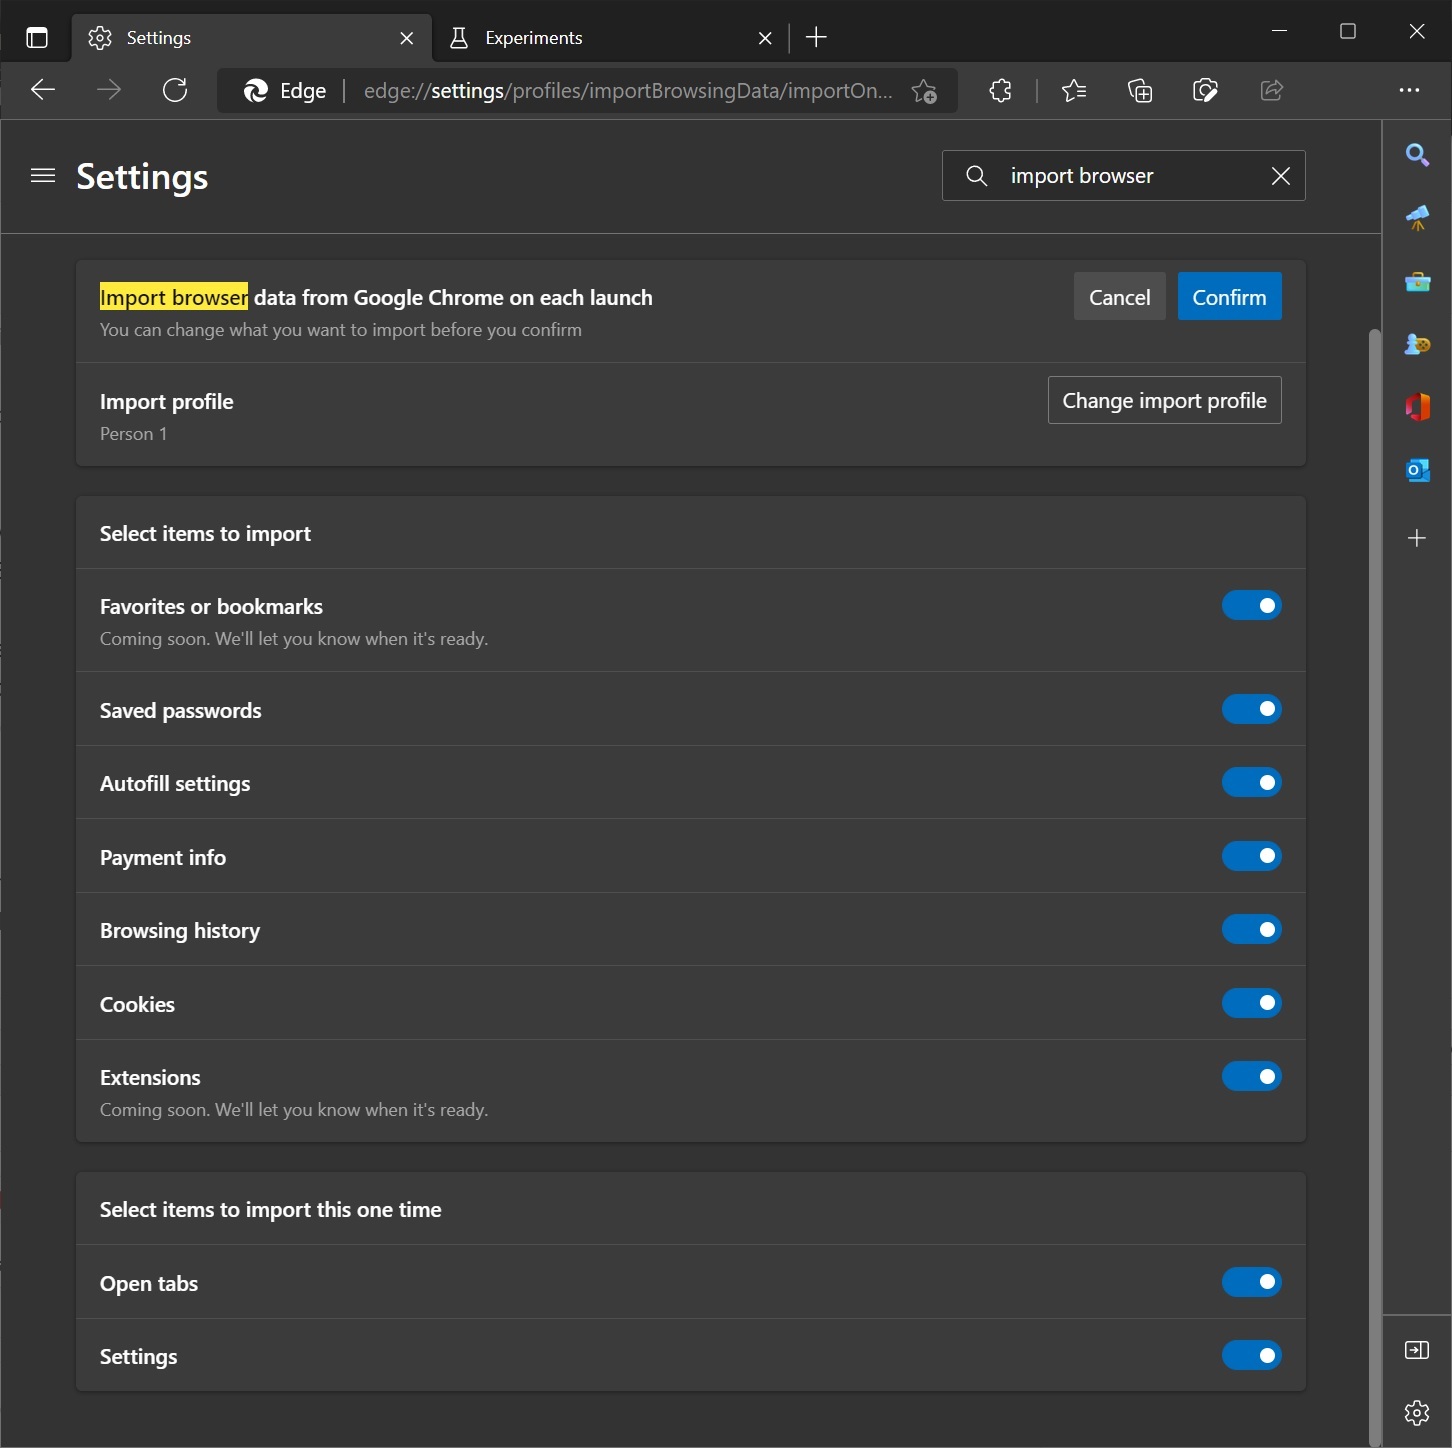Open Microsoft 365 from the sidebar
Image resolution: width=1452 pixels, height=1448 pixels.
(x=1417, y=407)
